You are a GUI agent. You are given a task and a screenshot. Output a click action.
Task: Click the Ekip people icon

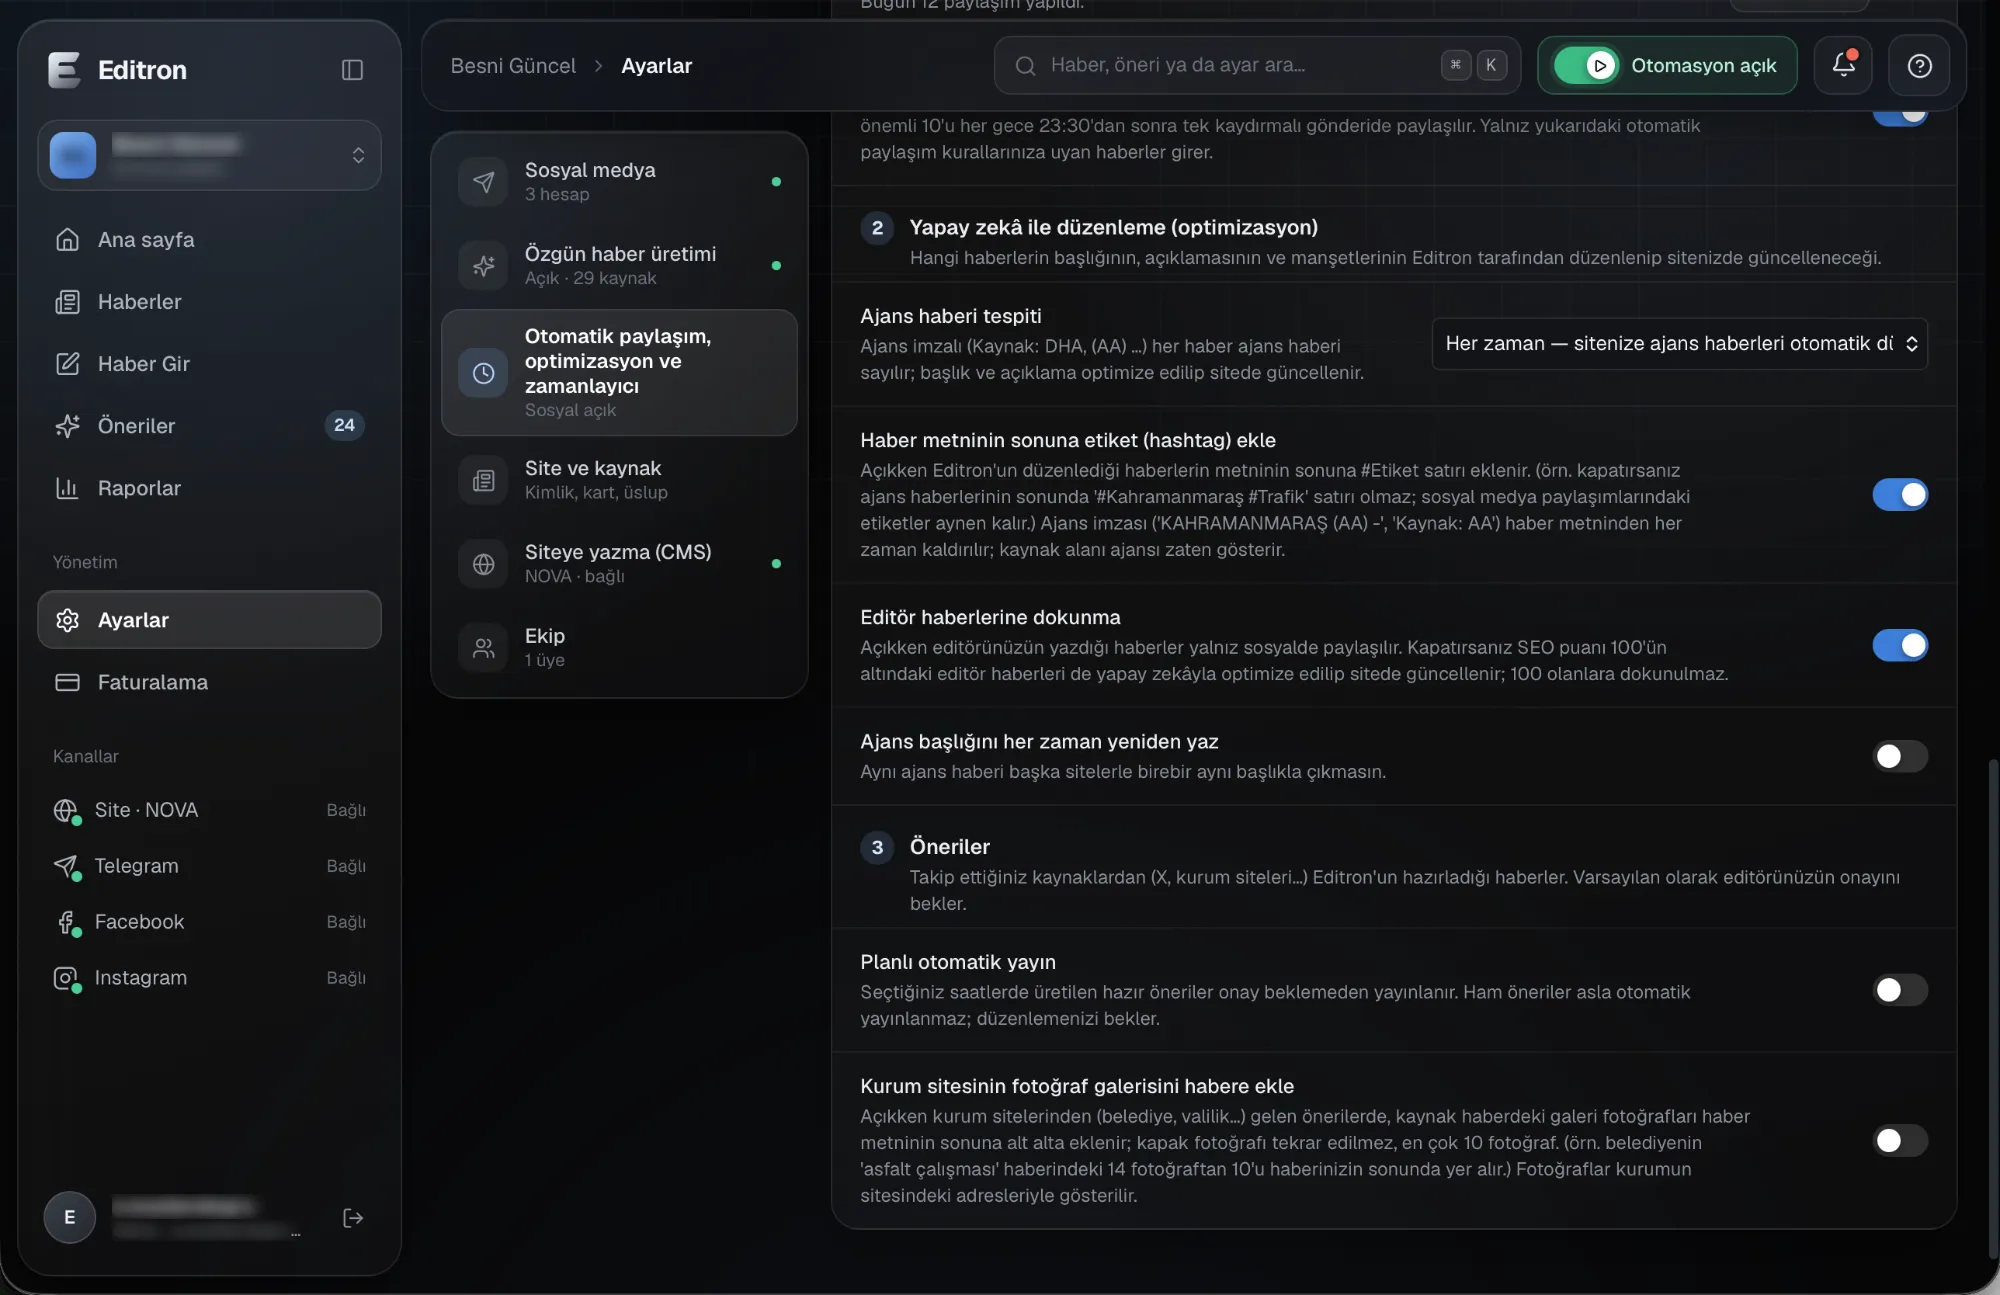(483, 647)
